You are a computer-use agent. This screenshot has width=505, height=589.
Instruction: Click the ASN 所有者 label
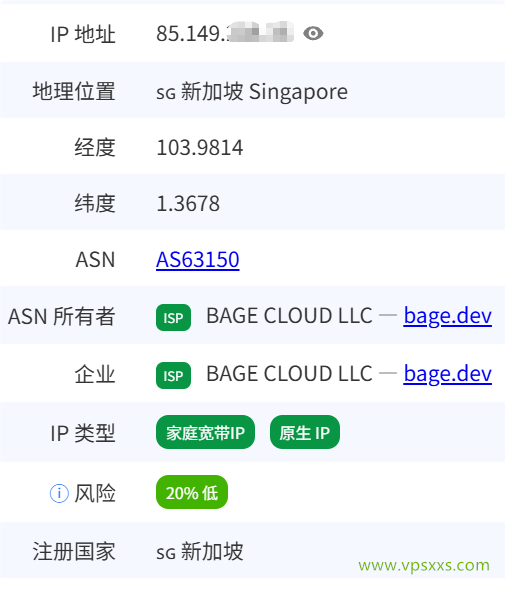pos(62,316)
